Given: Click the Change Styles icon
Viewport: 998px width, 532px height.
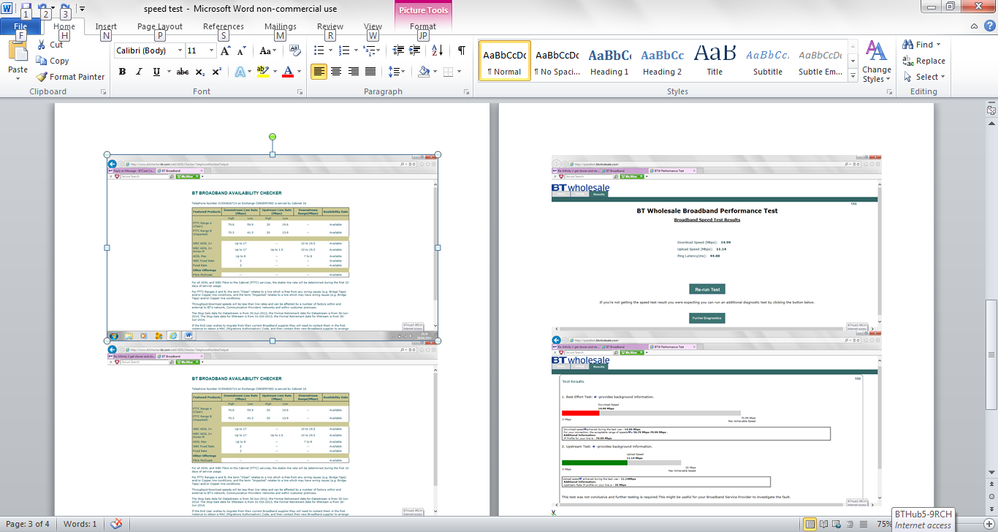Looking at the screenshot, I should coord(876,51).
